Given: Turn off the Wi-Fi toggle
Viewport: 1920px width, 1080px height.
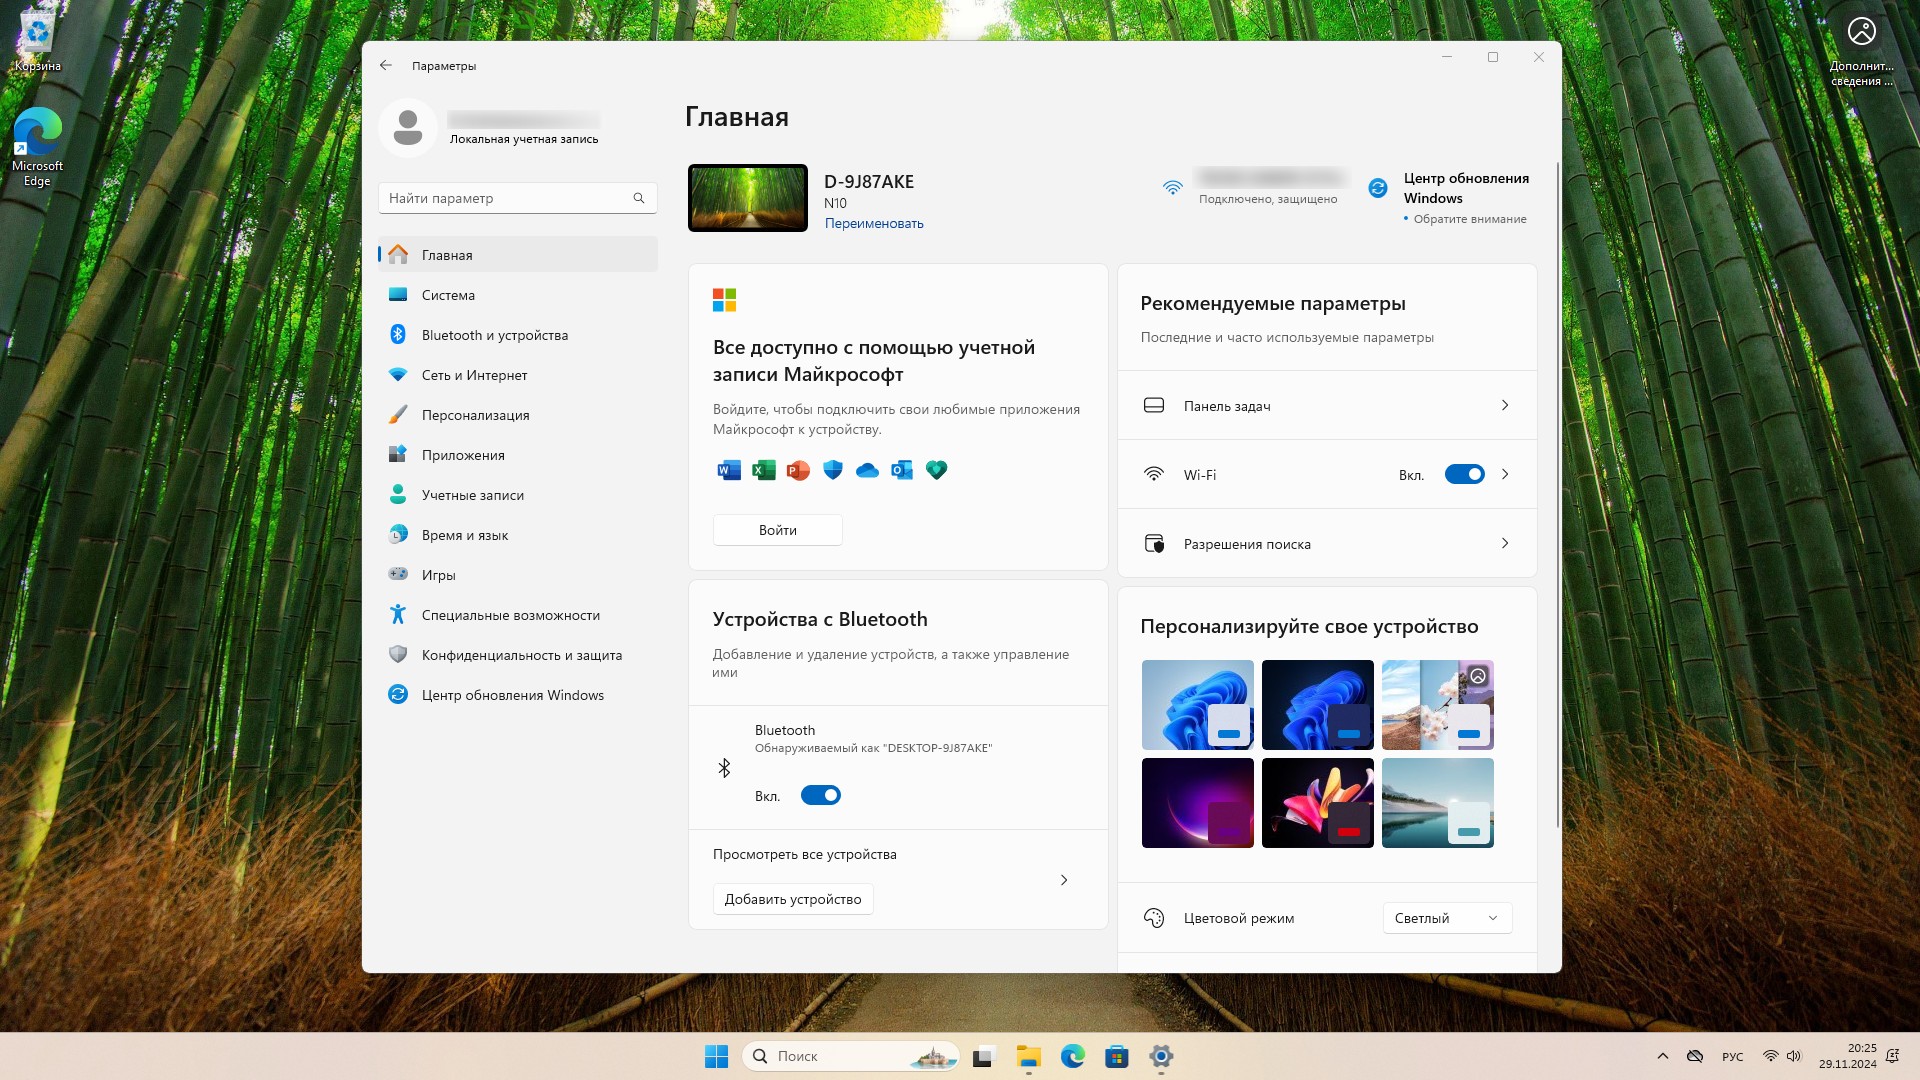Looking at the screenshot, I should click(1464, 475).
